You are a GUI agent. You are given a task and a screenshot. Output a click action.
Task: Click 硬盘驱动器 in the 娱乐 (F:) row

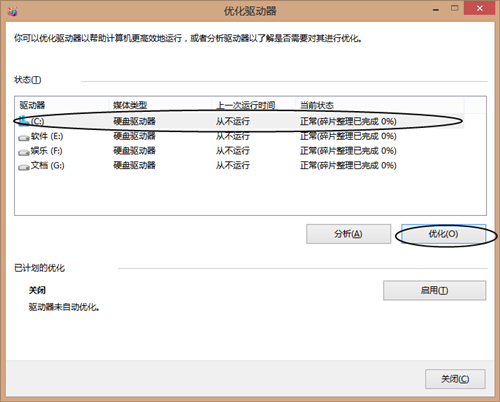pyautogui.click(x=134, y=151)
